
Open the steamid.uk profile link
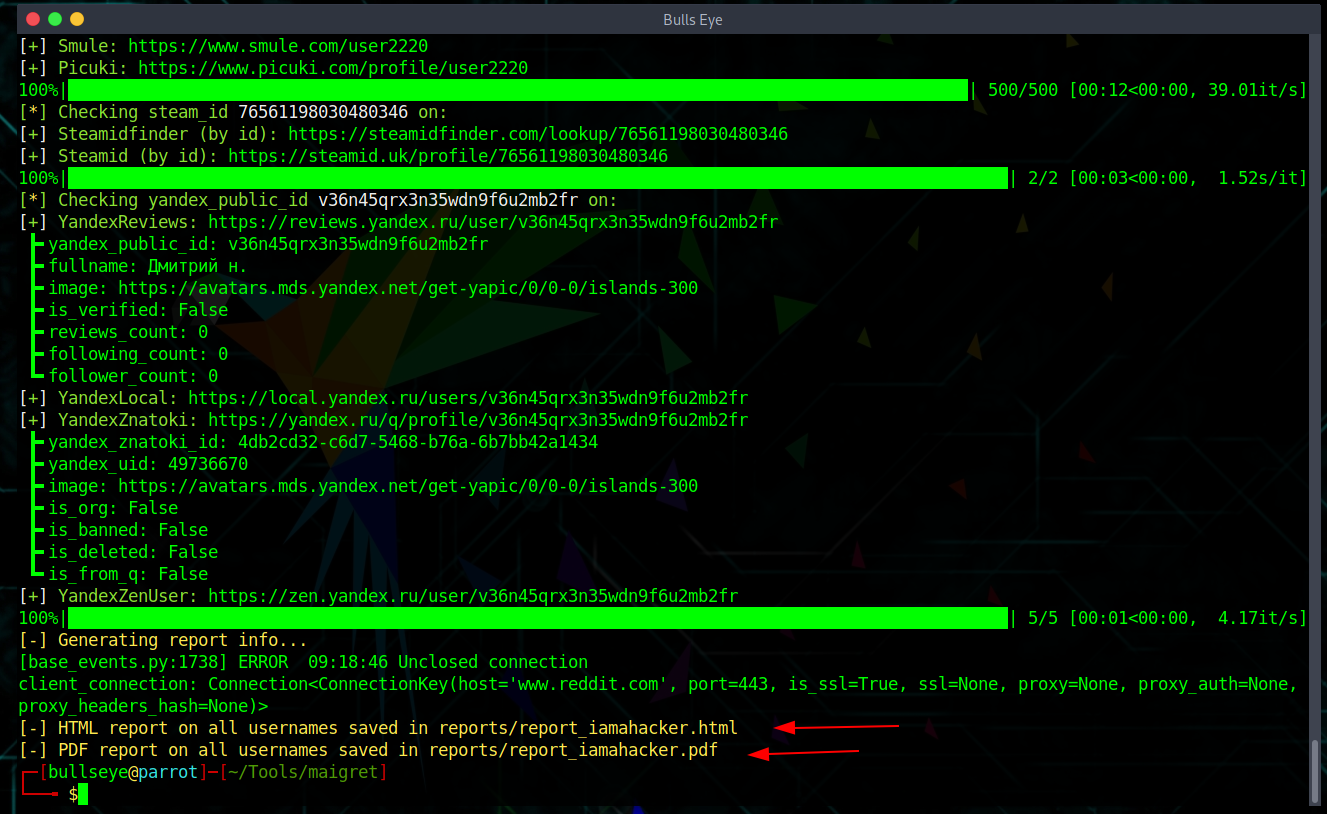448,156
